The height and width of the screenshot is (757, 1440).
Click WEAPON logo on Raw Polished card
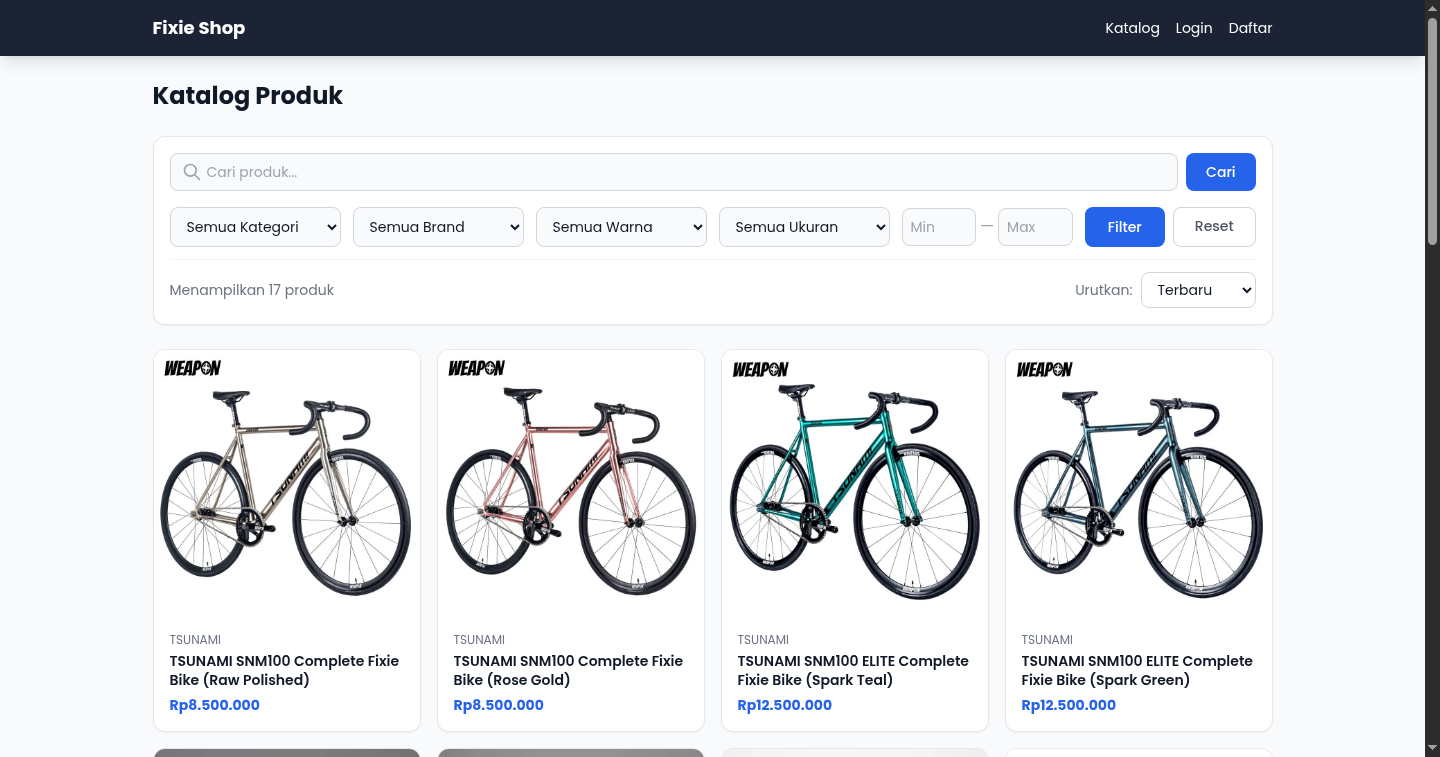tap(193, 368)
